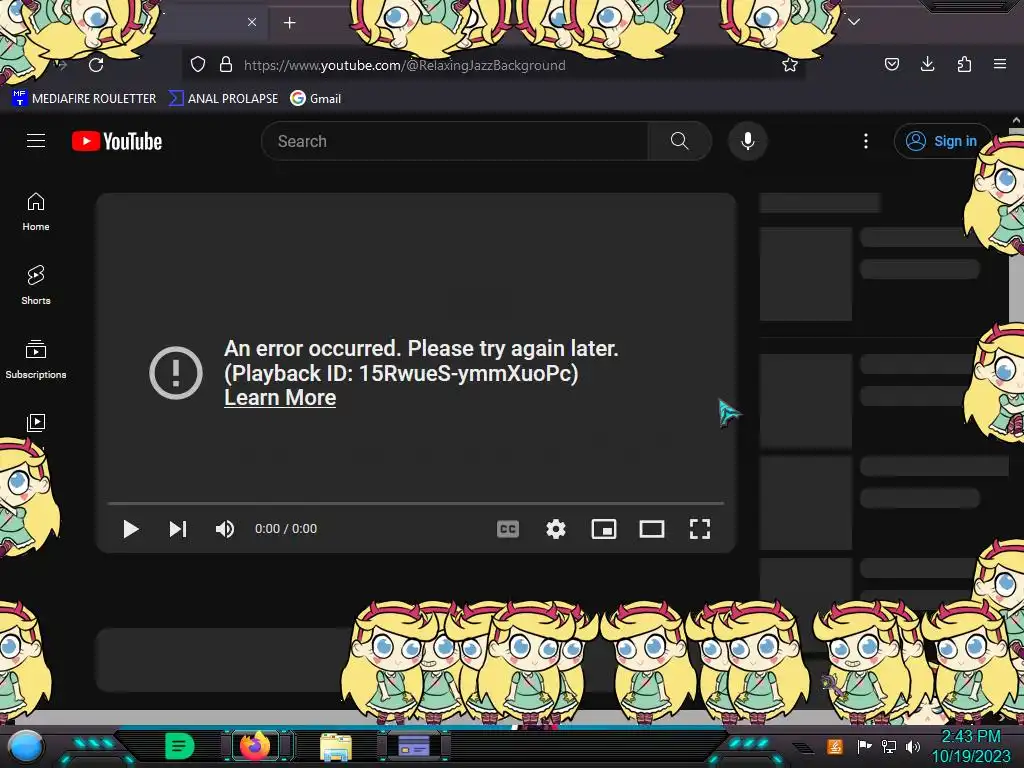Open green notes app in taskbar

(x=180, y=746)
